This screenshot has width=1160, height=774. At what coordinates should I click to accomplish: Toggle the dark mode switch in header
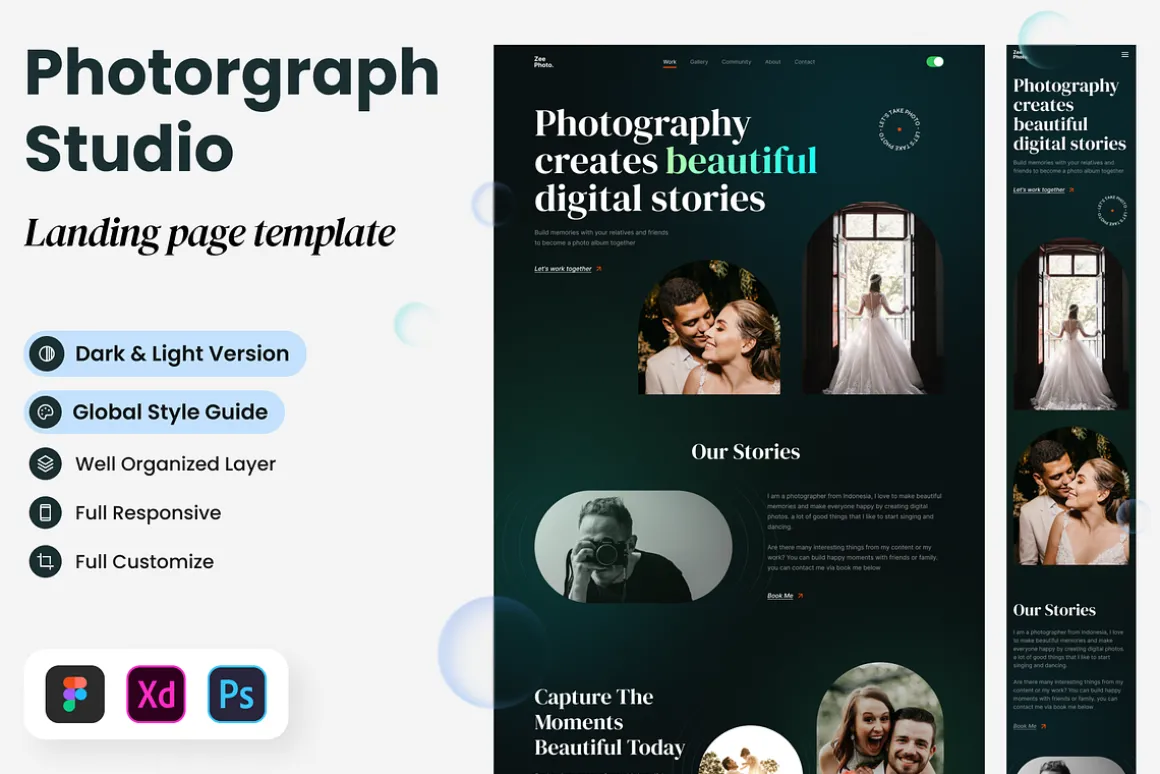(935, 62)
